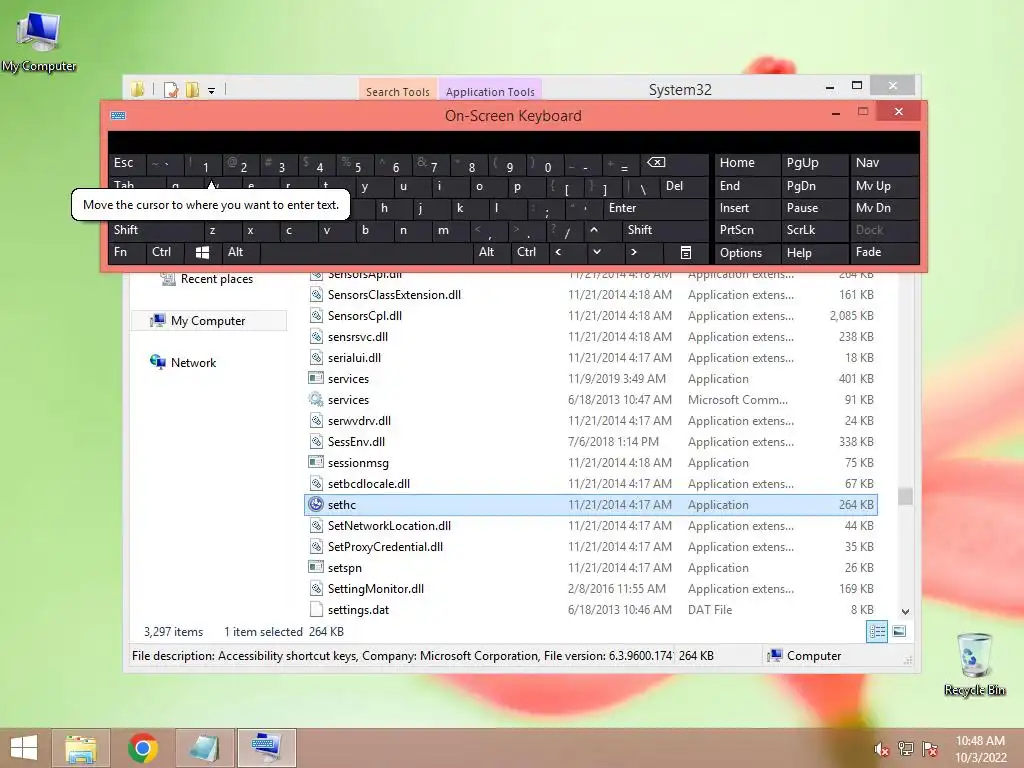Tap the up arrow key on the keyboard

coord(594,230)
